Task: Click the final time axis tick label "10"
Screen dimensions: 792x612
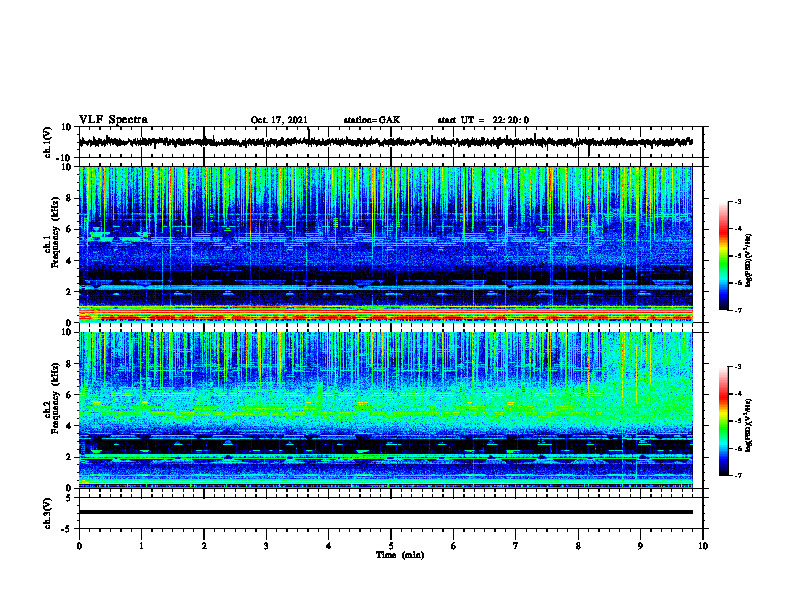Action: click(703, 546)
